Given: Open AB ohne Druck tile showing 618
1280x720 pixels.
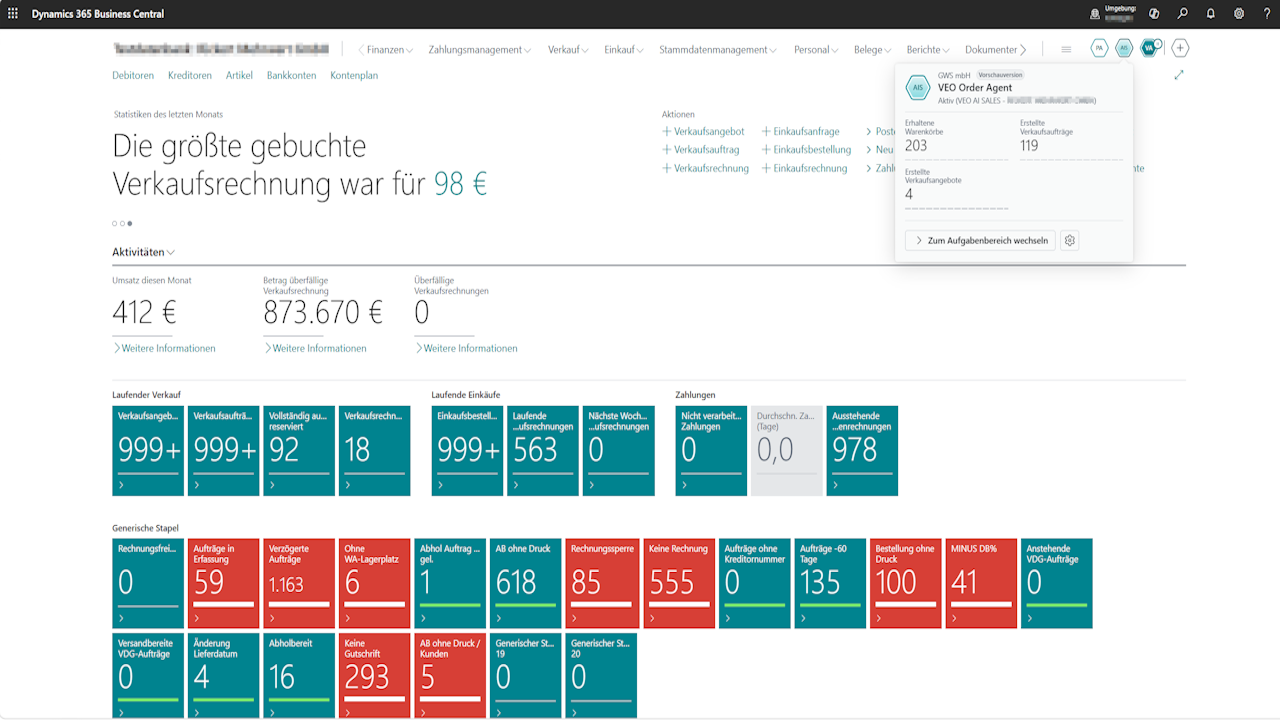Looking at the screenshot, I should coord(525,583).
